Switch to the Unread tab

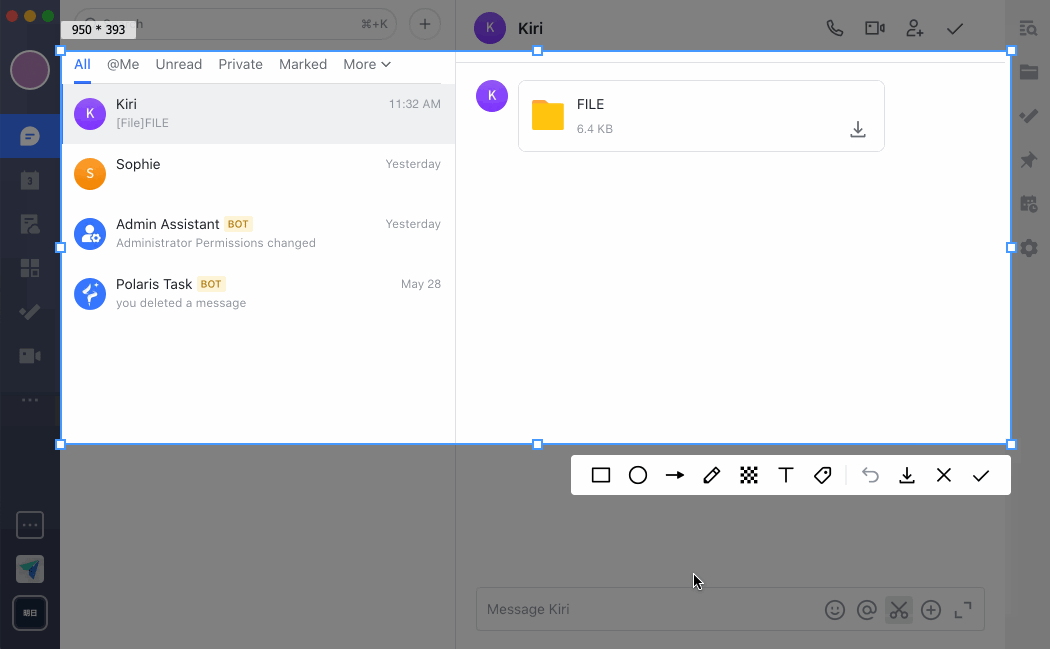[179, 64]
